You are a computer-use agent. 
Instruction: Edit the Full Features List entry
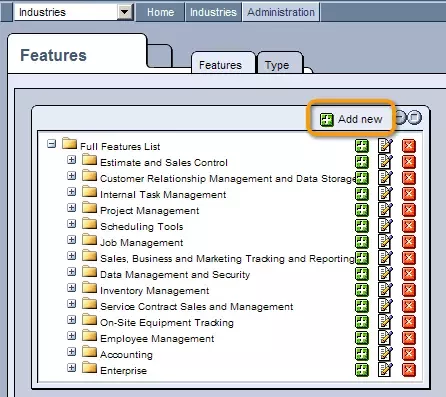click(385, 146)
